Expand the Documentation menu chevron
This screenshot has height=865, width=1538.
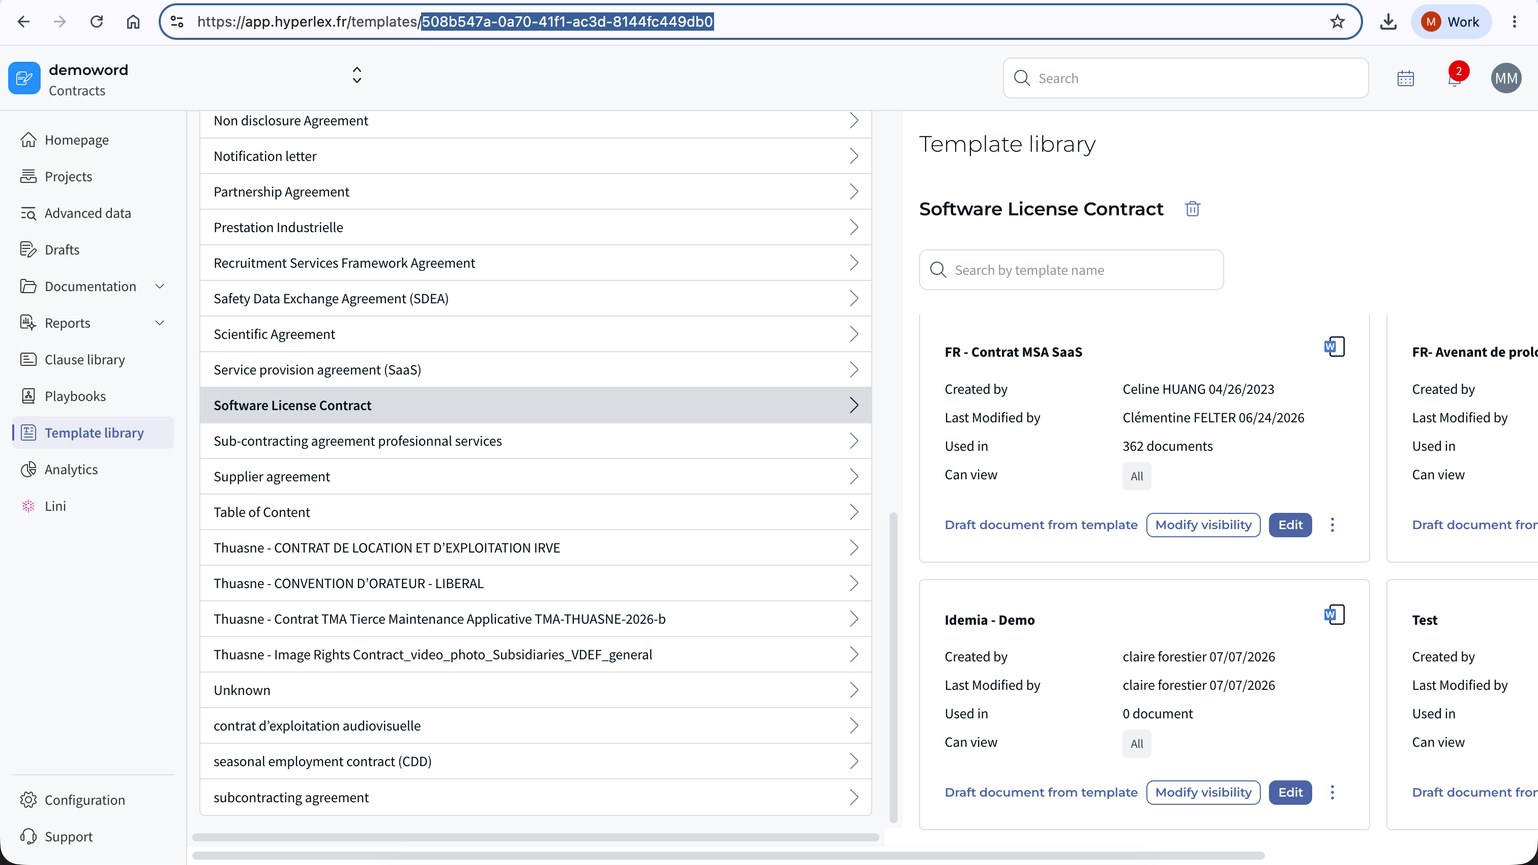click(160, 287)
